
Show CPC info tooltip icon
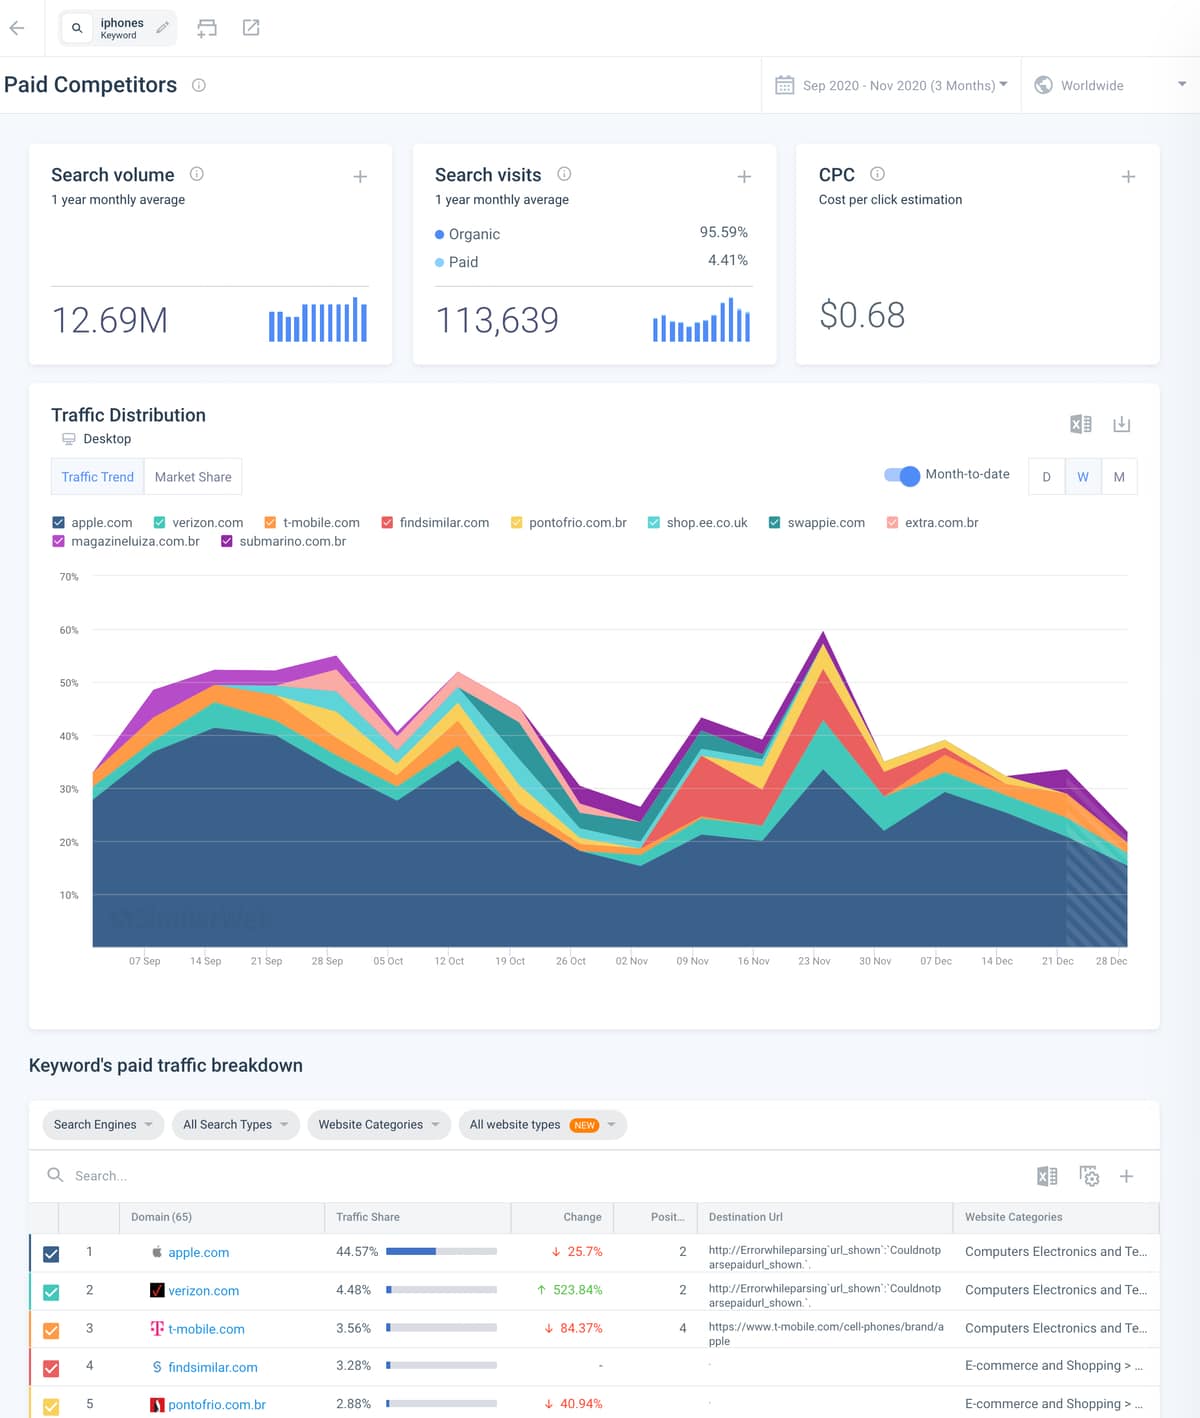[x=877, y=174]
